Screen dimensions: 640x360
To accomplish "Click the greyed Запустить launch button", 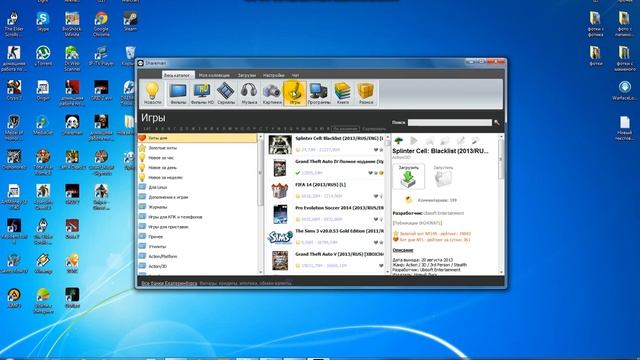I will (x=443, y=176).
